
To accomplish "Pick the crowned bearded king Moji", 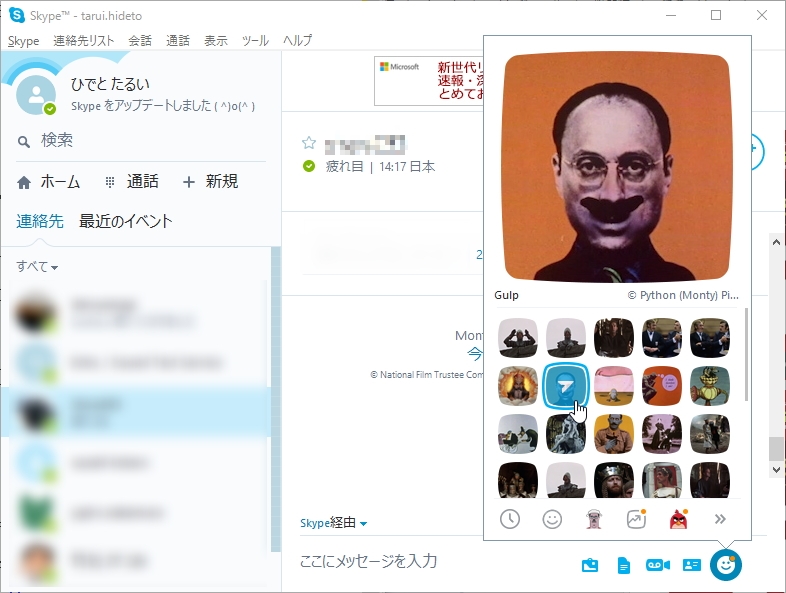I will point(614,480).
